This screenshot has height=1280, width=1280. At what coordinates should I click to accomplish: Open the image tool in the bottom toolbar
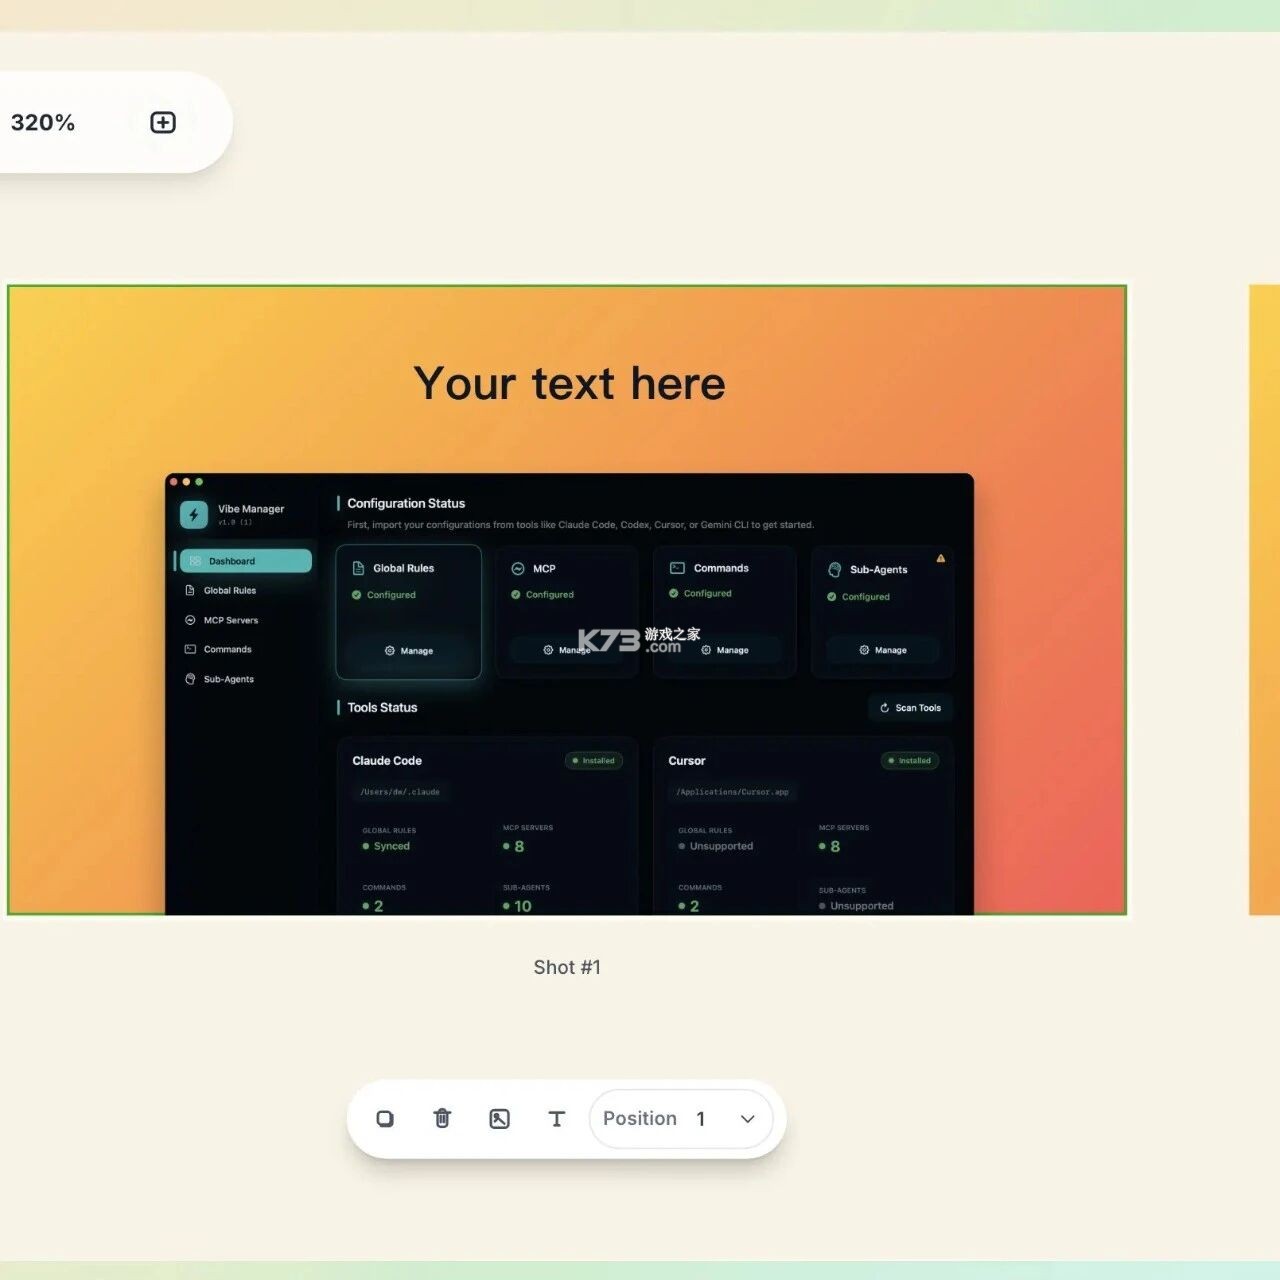point(500,1118)
